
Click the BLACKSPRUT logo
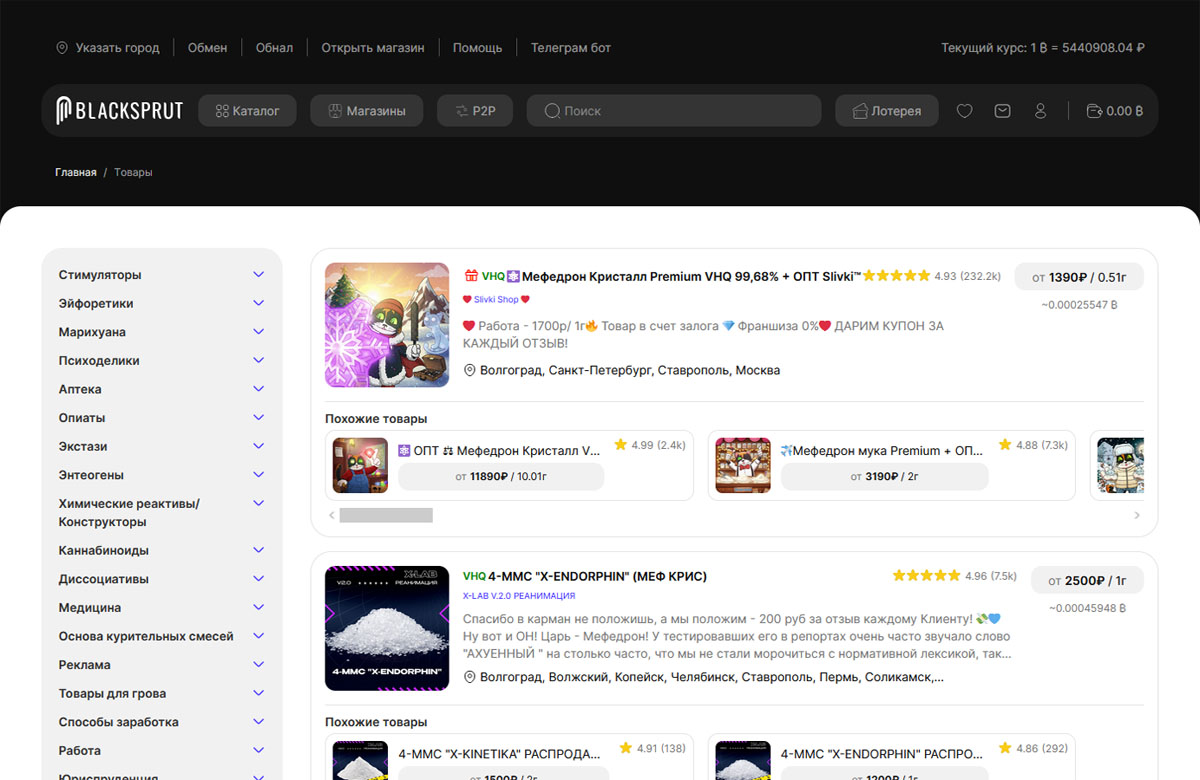click(x=119, y=110)
